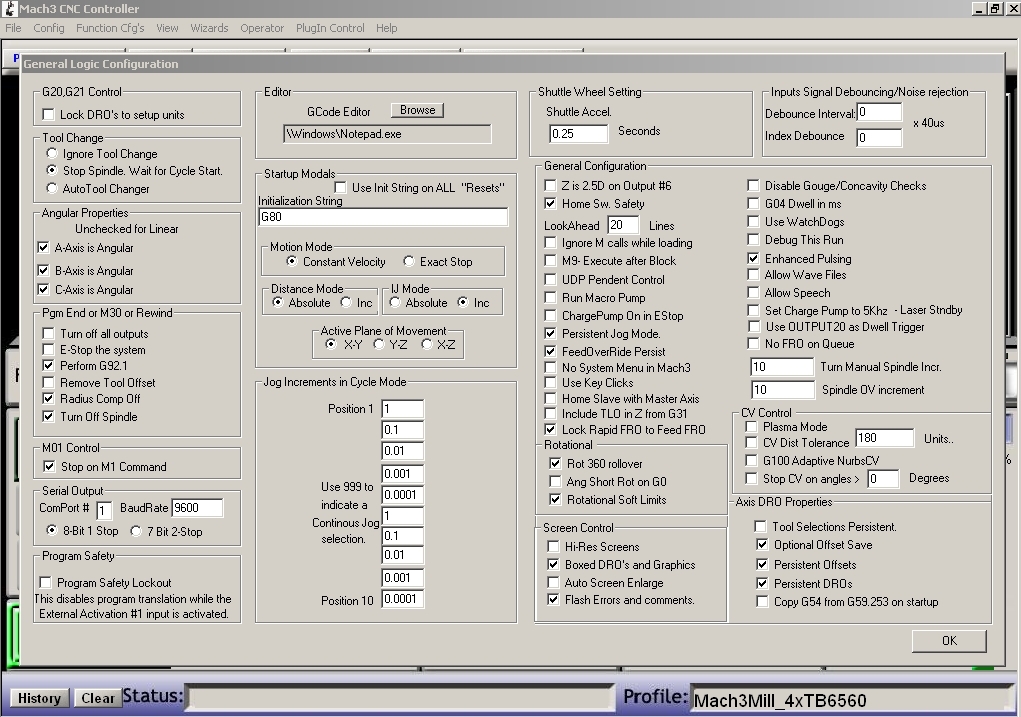Choose Y-Z active plane of movement

379,344
